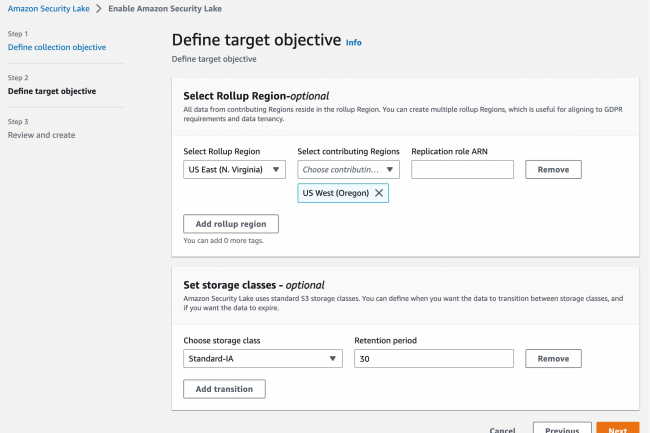
Task: Cancel the Security Lake setup
Action: coord(502,430)
